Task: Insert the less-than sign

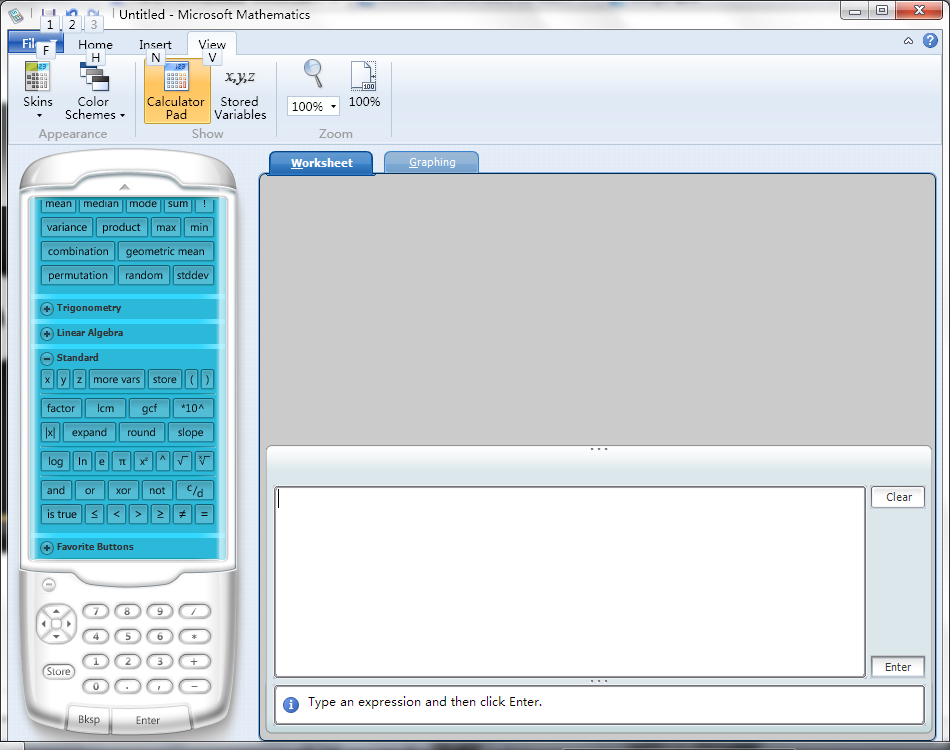Action: tap(116, 514)
